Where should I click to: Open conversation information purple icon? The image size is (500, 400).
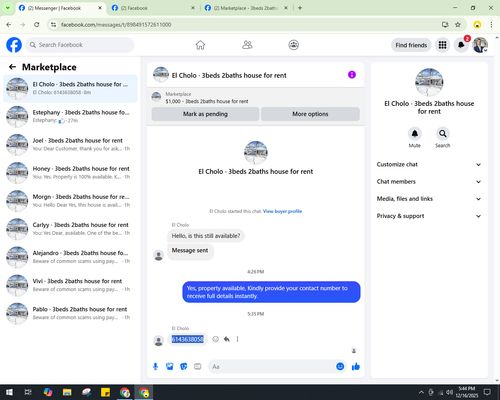pos(352,75)
